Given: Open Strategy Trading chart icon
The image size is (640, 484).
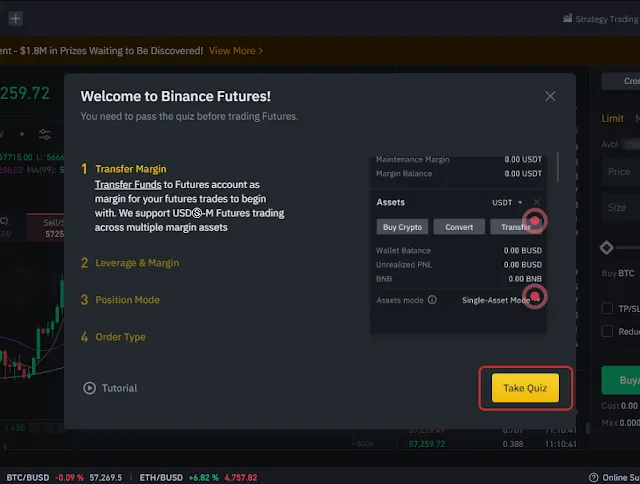Looking at the screenshot, I should click(567, 18).
